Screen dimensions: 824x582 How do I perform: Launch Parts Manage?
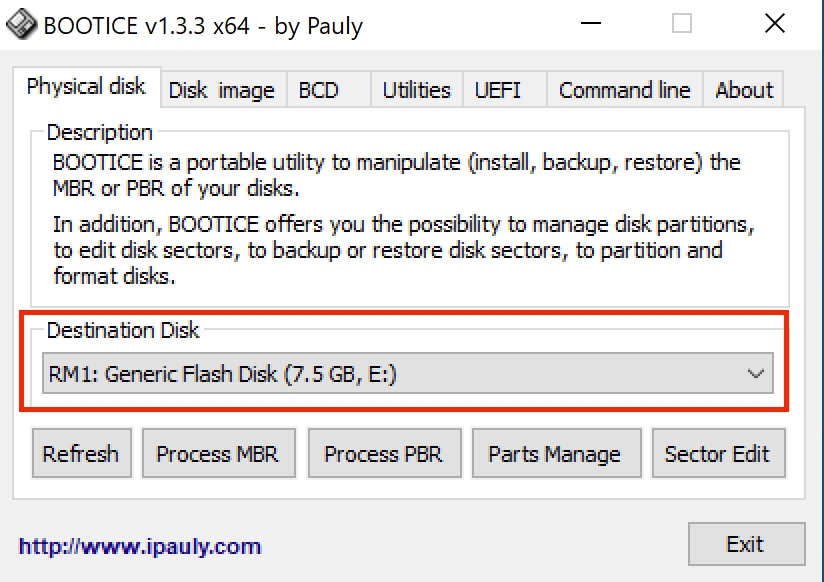coord(554,454)
